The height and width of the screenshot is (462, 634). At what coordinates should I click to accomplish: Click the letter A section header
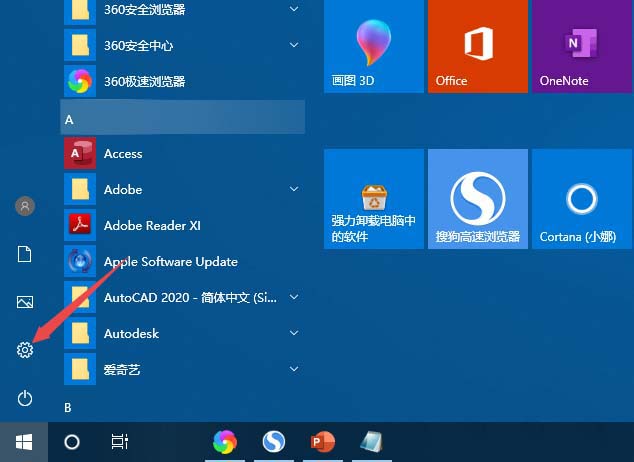click(182, 117)
